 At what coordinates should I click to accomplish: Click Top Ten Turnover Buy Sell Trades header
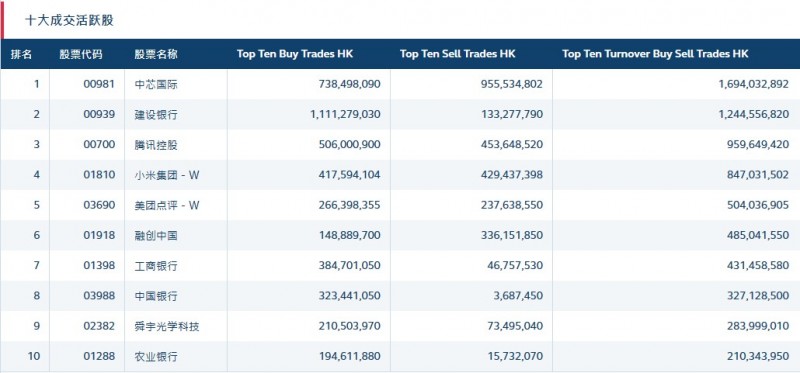655,54
